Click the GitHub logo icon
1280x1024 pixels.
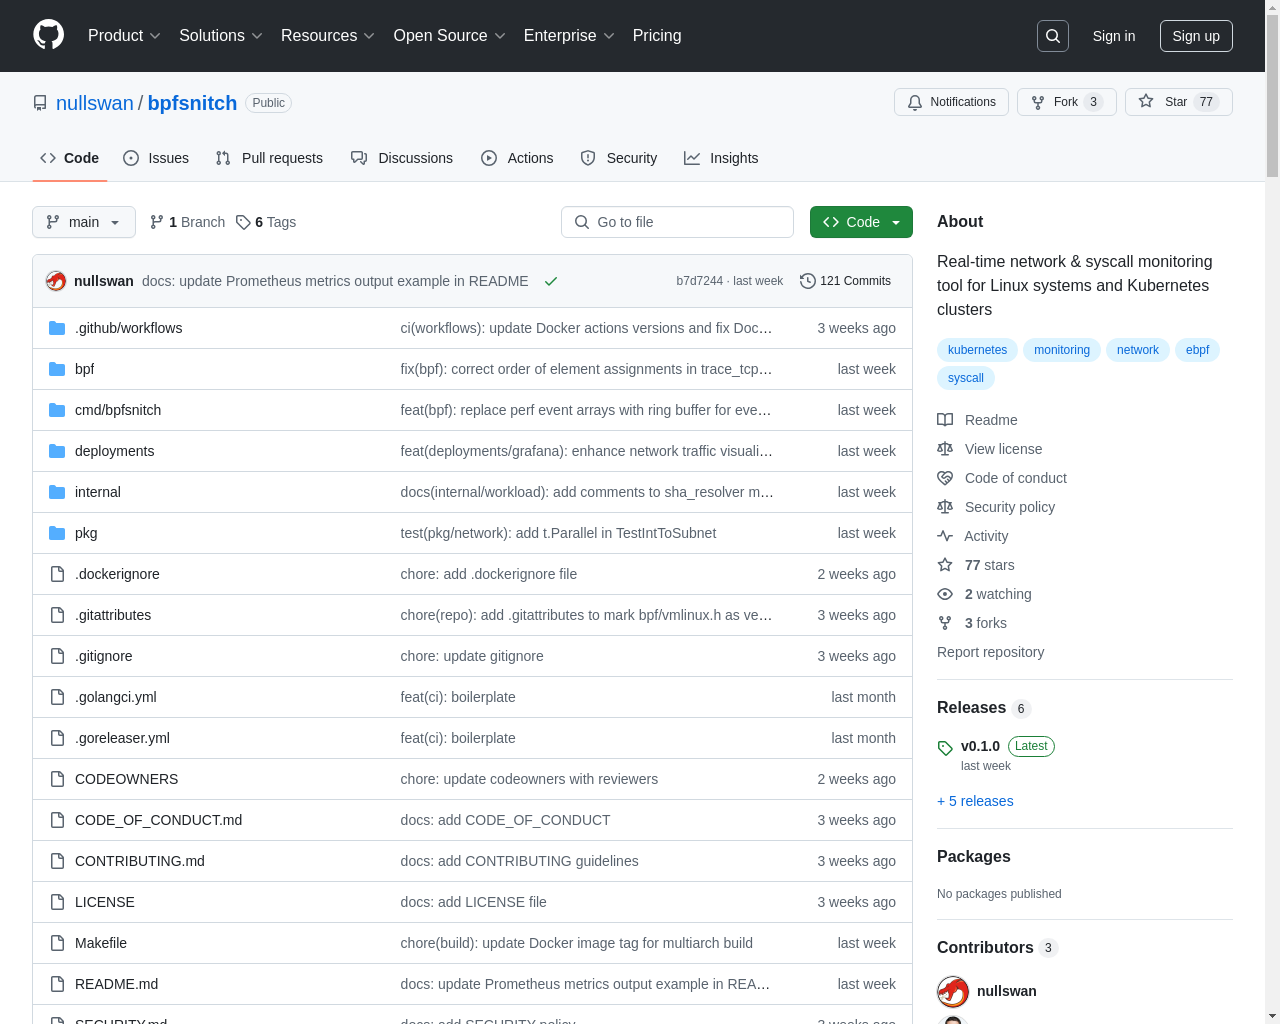[48, 35]
